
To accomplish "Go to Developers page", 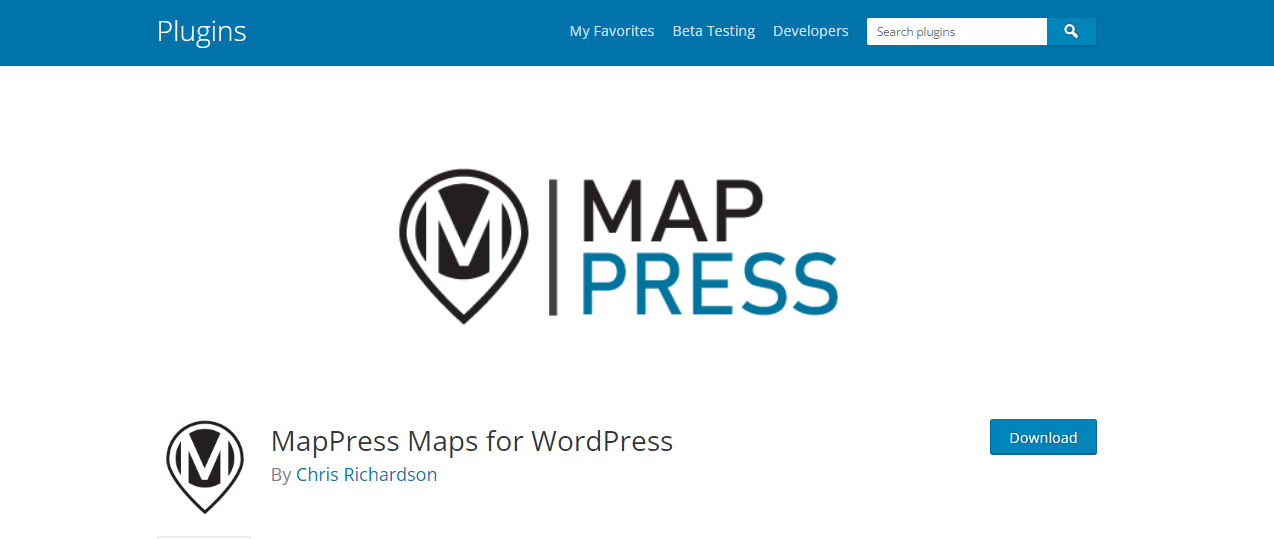I will pyautogui.click(x=811, y=31).
